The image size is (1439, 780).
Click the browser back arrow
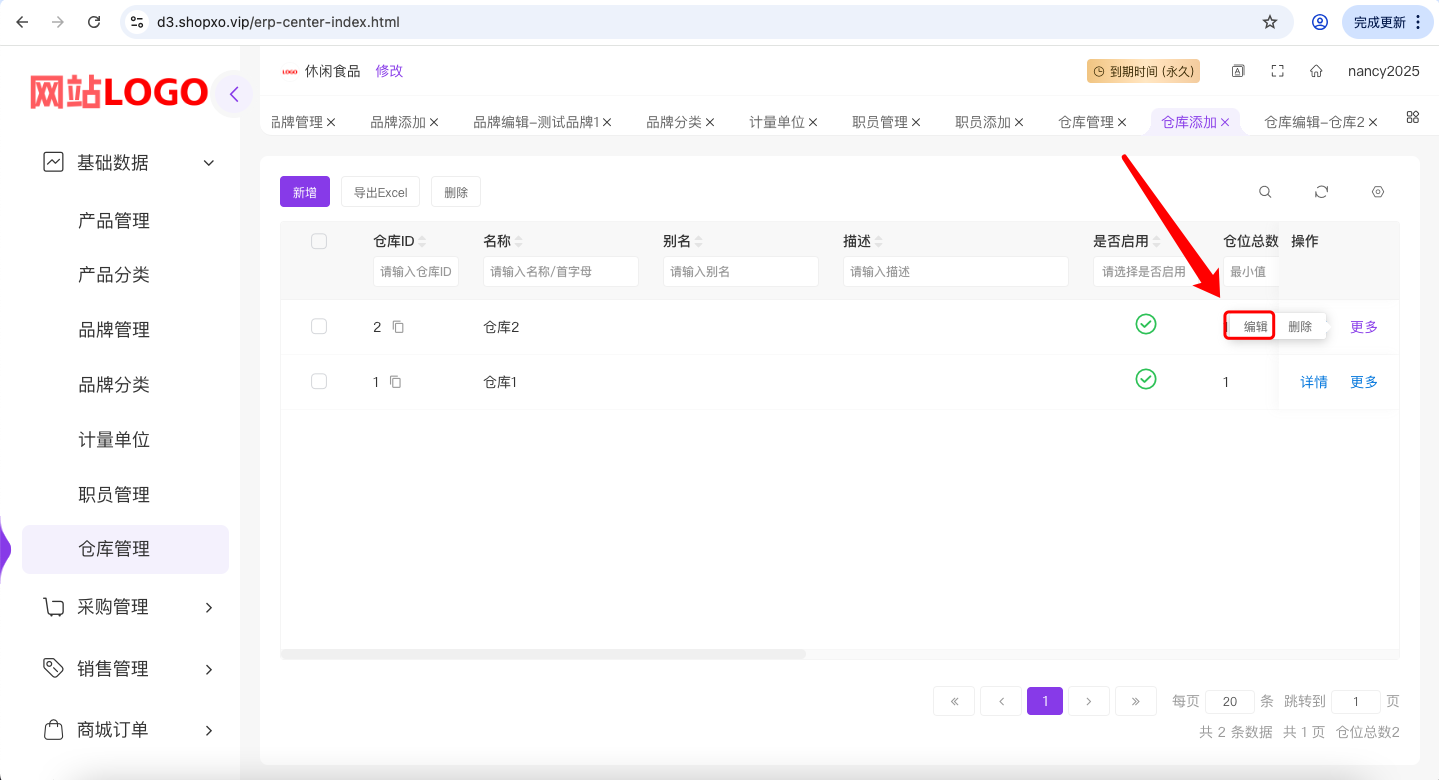(22, 22)
